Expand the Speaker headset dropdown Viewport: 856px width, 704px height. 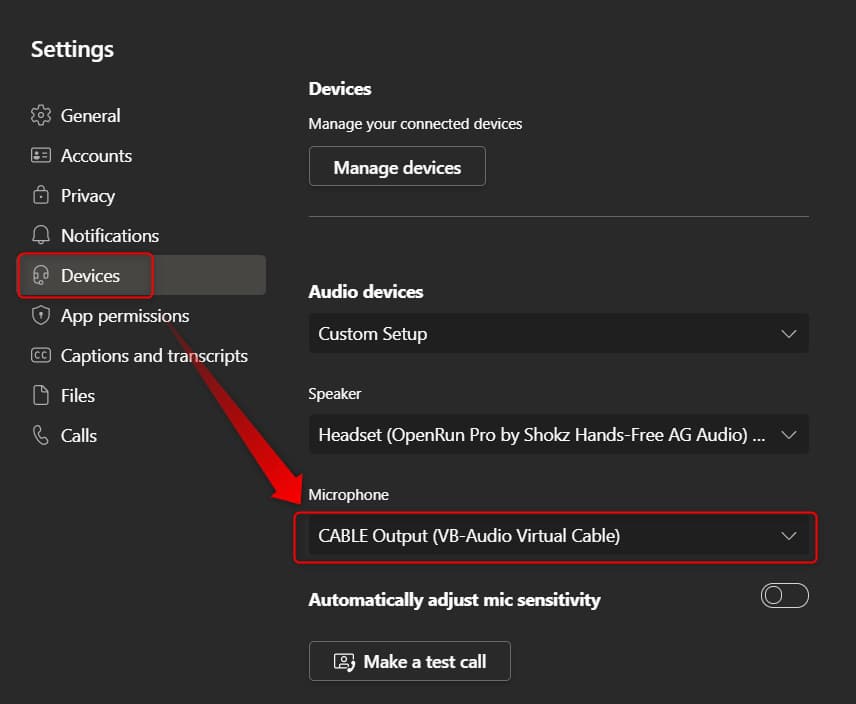coord(558,435)
